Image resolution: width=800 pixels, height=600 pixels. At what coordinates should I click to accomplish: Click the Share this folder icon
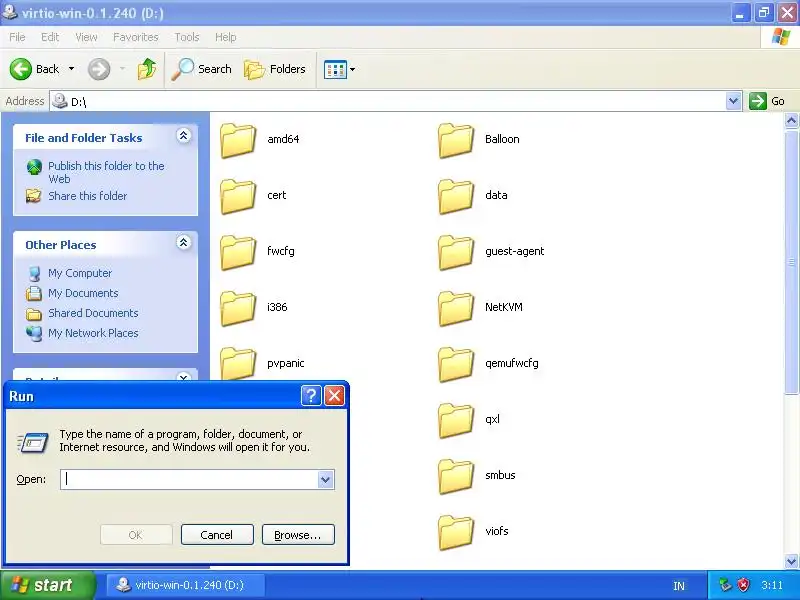(x=34, y=196)
